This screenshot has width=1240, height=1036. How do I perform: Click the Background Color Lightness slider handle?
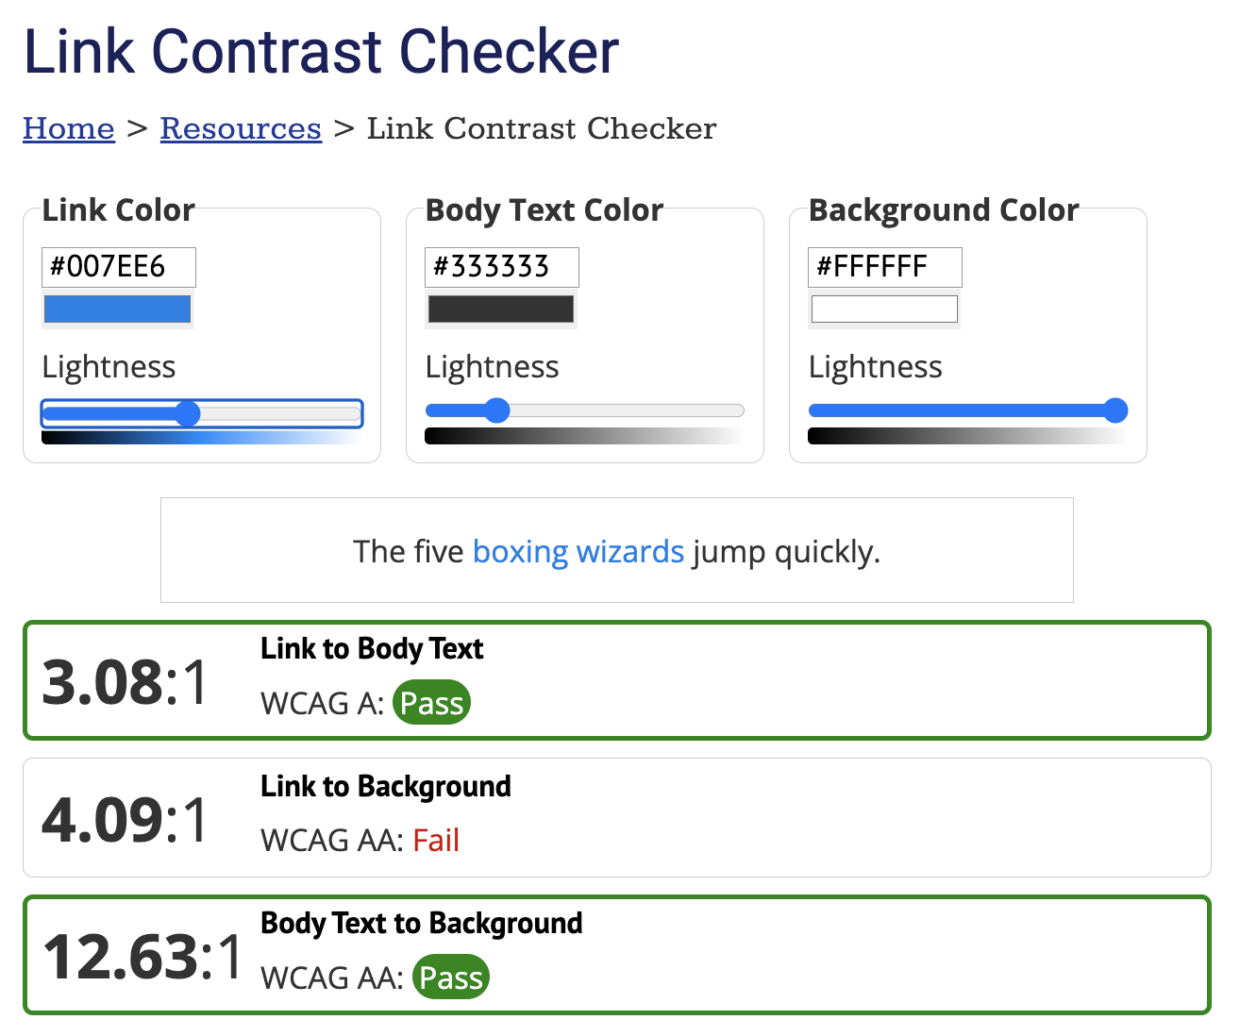[1116, 410]
